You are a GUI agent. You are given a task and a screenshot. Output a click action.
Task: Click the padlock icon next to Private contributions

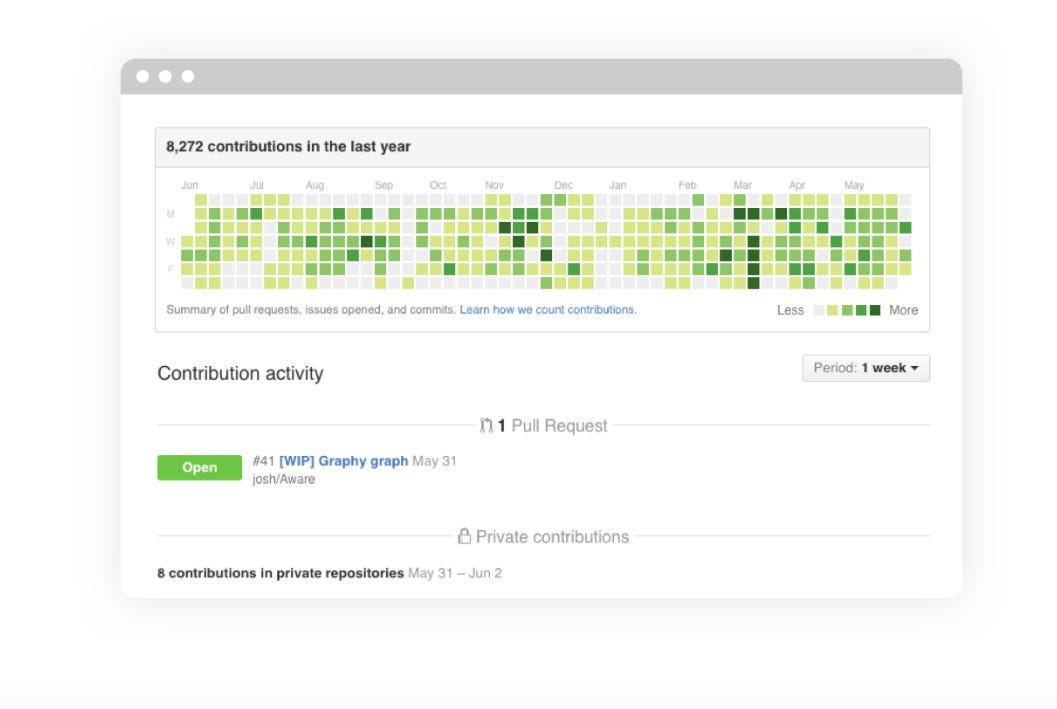point(464,536)
